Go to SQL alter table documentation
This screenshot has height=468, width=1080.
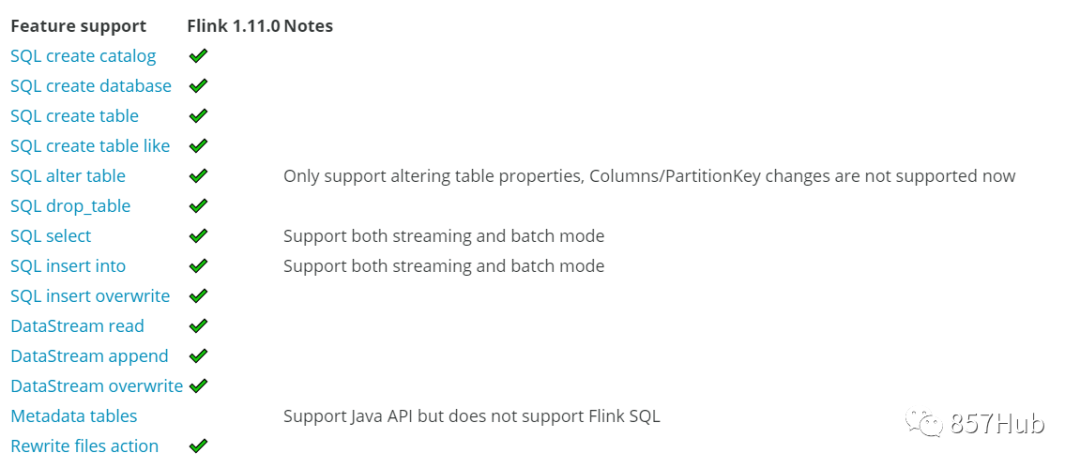[68, 176]
